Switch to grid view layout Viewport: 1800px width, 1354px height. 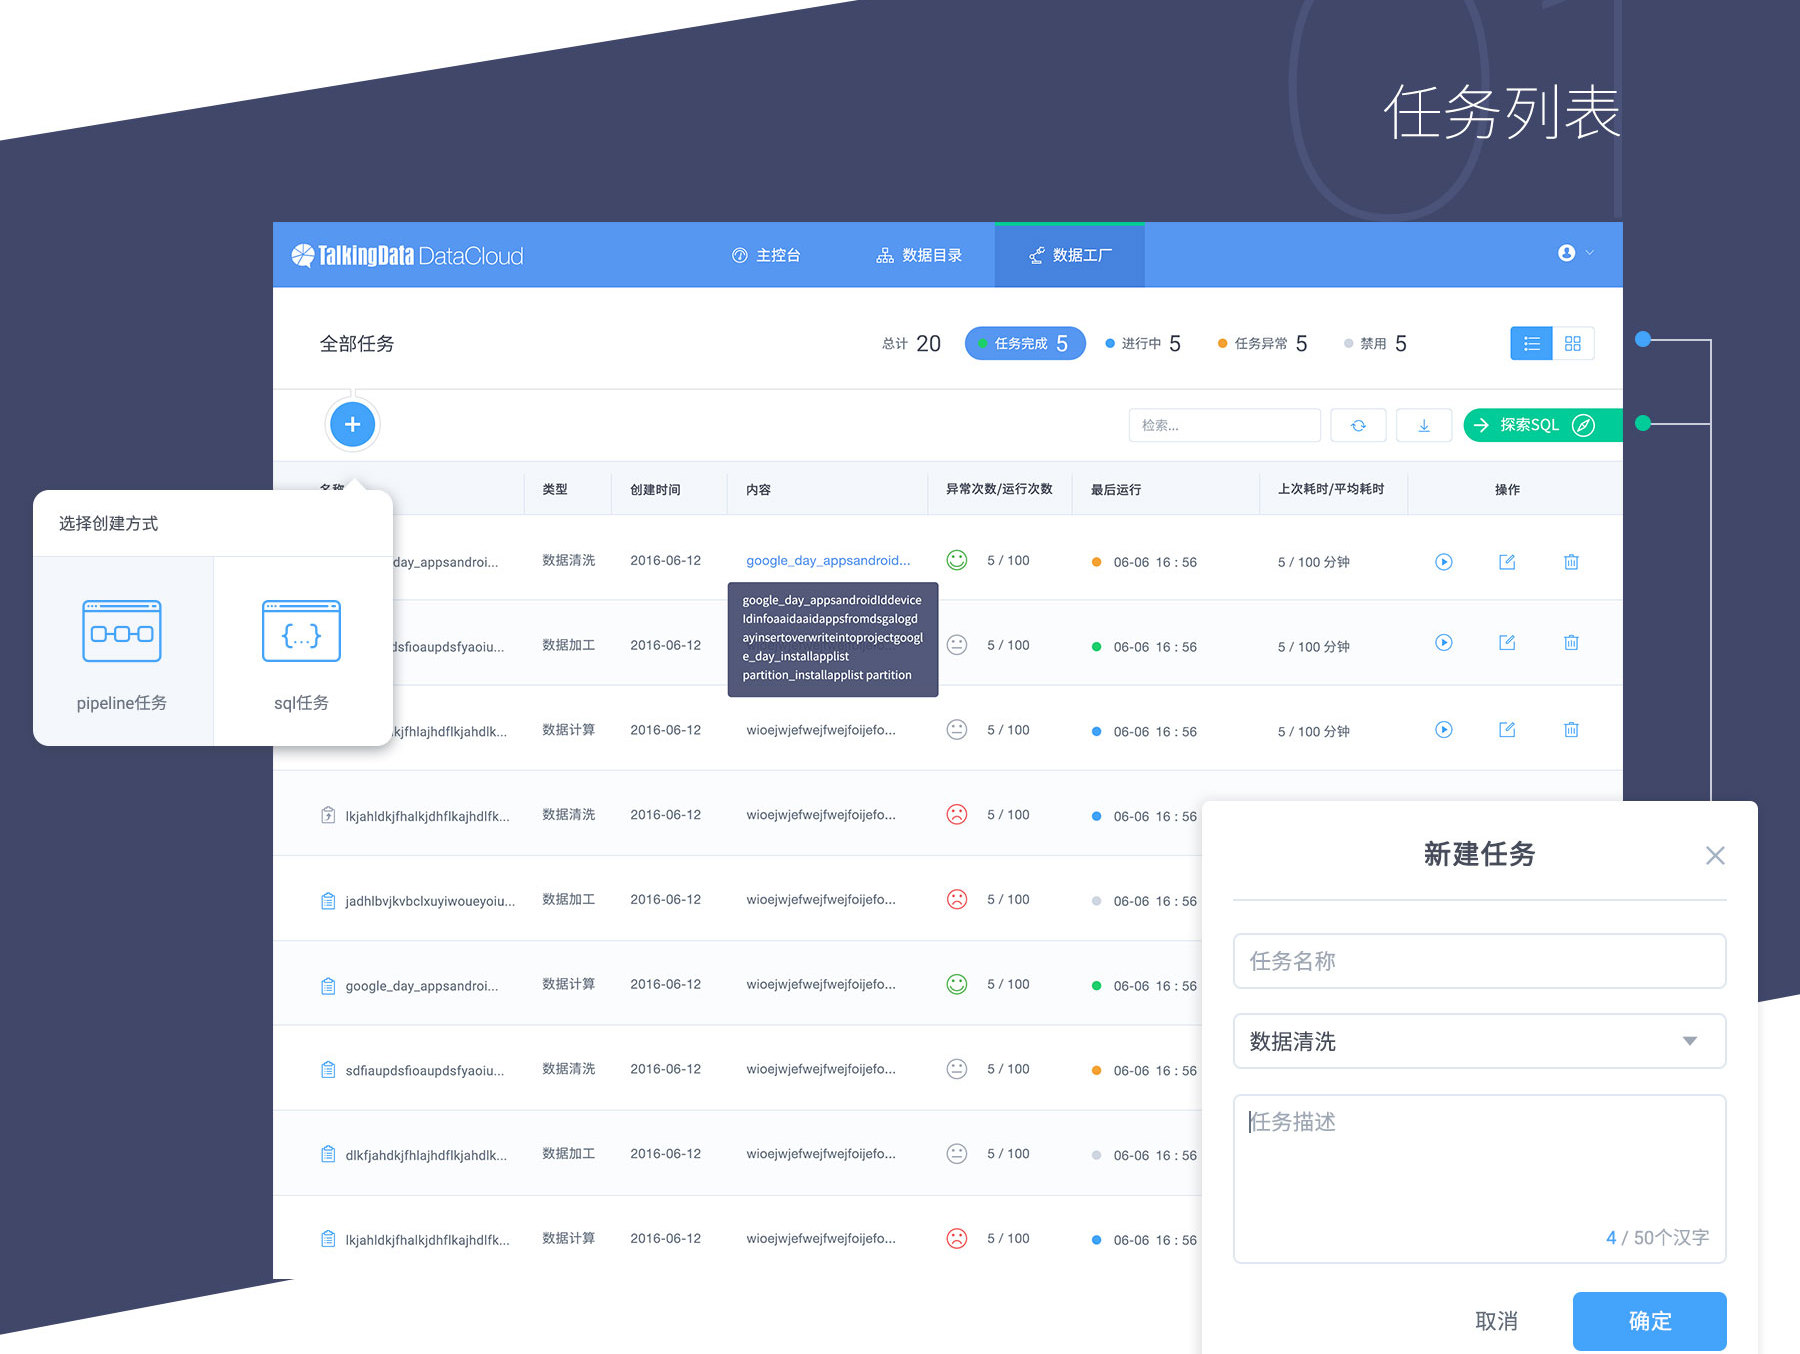coord(1573,343)
